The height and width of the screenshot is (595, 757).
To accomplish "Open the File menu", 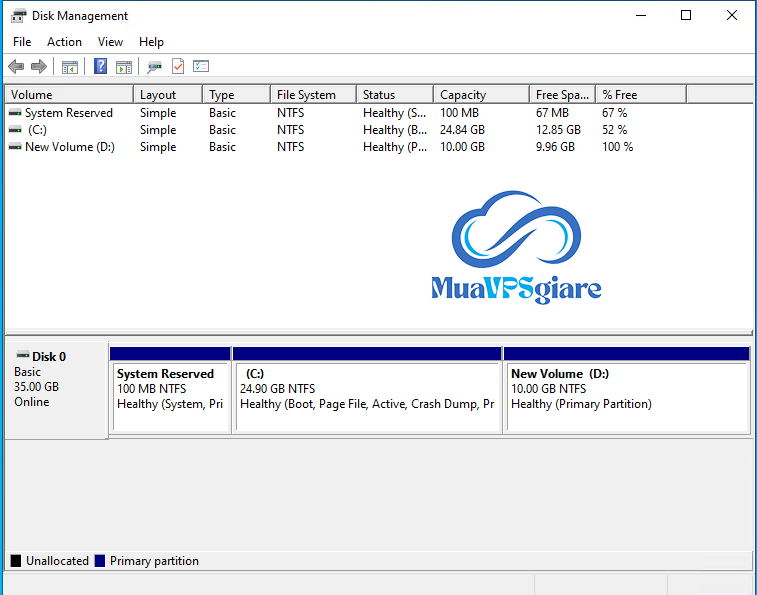I will [x=22, y=42].
